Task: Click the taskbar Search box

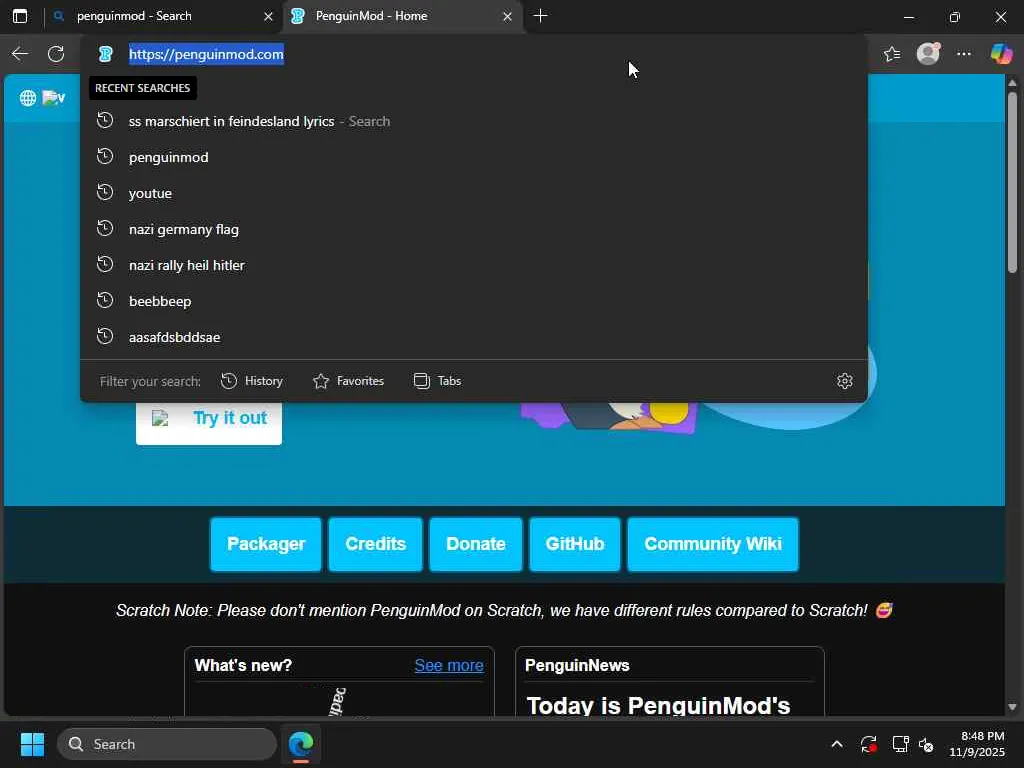Action: (167, 744)
